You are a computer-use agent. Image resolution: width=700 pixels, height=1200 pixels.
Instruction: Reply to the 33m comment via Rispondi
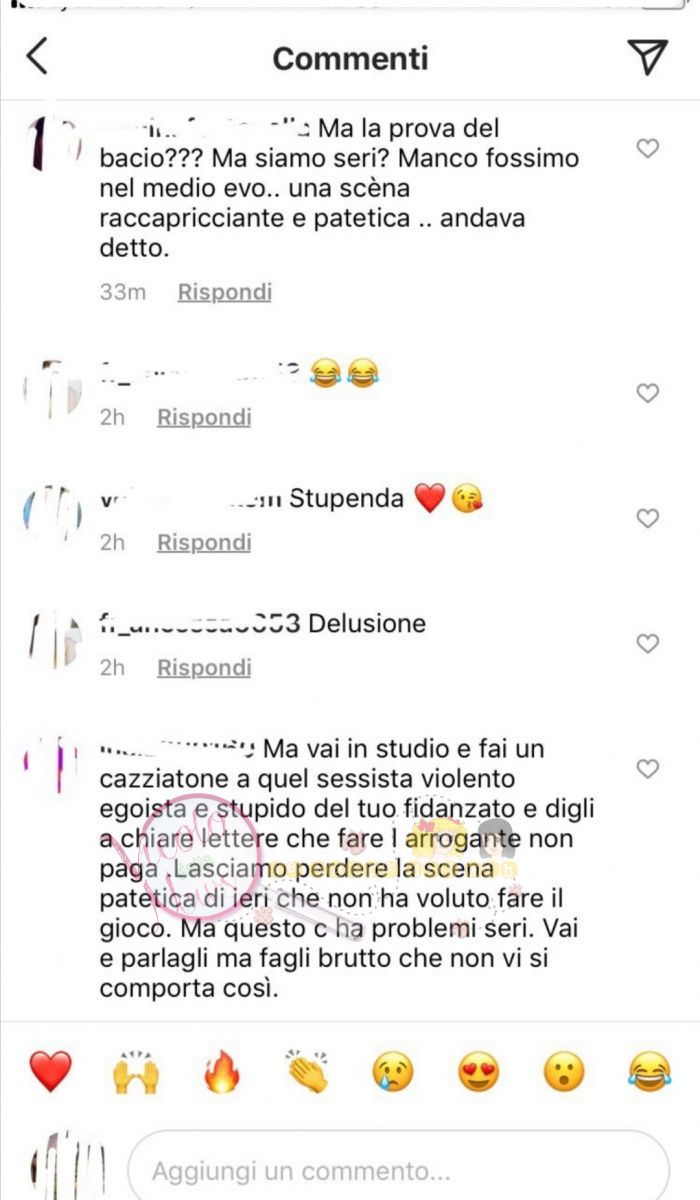(x=225, y=292)
